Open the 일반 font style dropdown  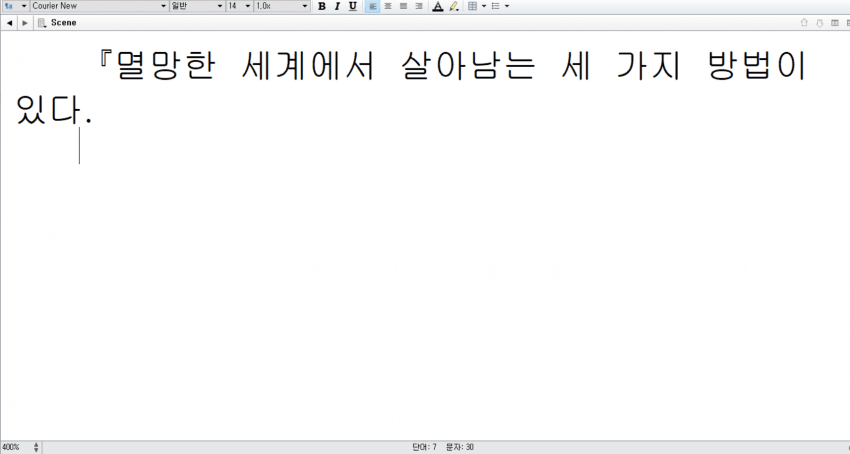[x=196, y=6]
